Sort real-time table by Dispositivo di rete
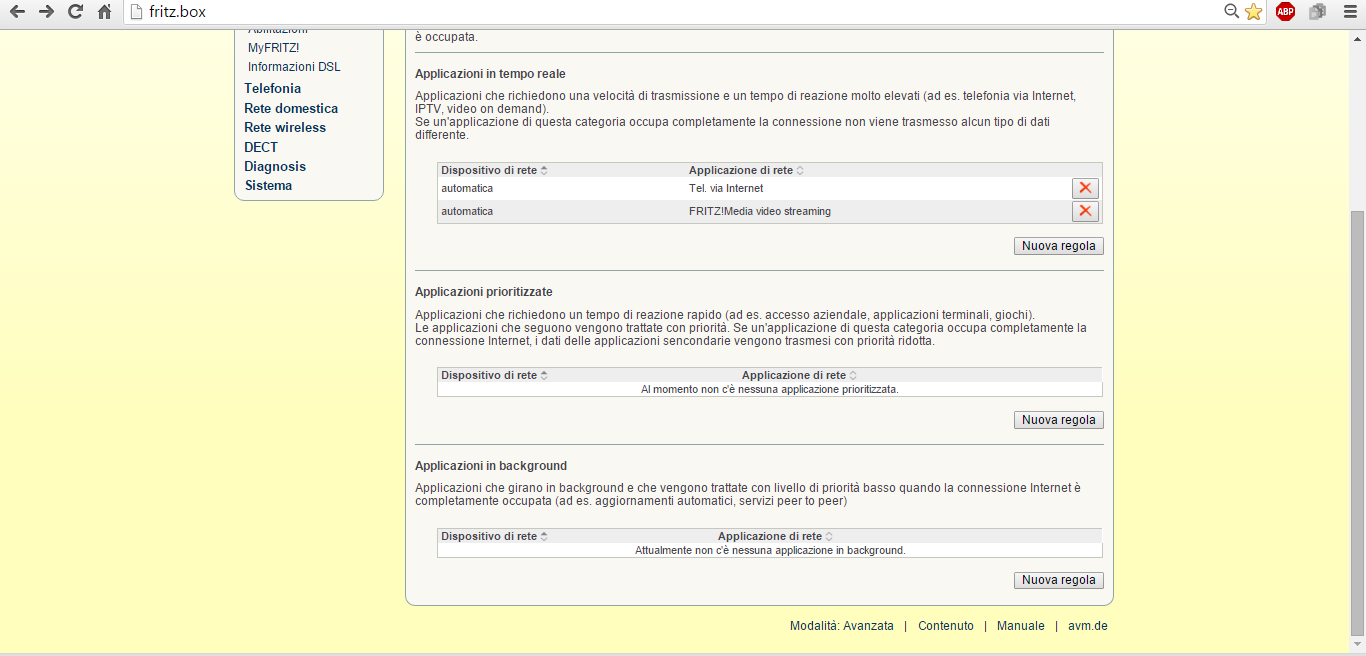This screenshot has width=1366, height=656. pos(494,170)
